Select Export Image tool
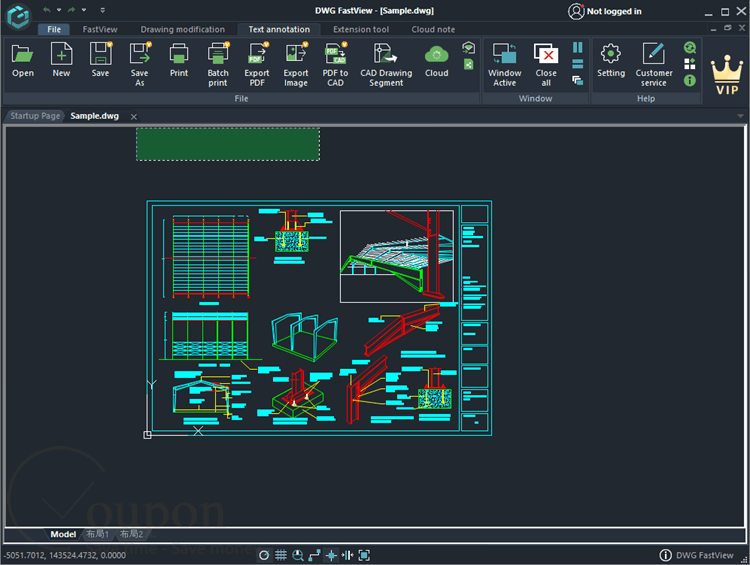This screenshot has width=750, height=565. point(296,65)
